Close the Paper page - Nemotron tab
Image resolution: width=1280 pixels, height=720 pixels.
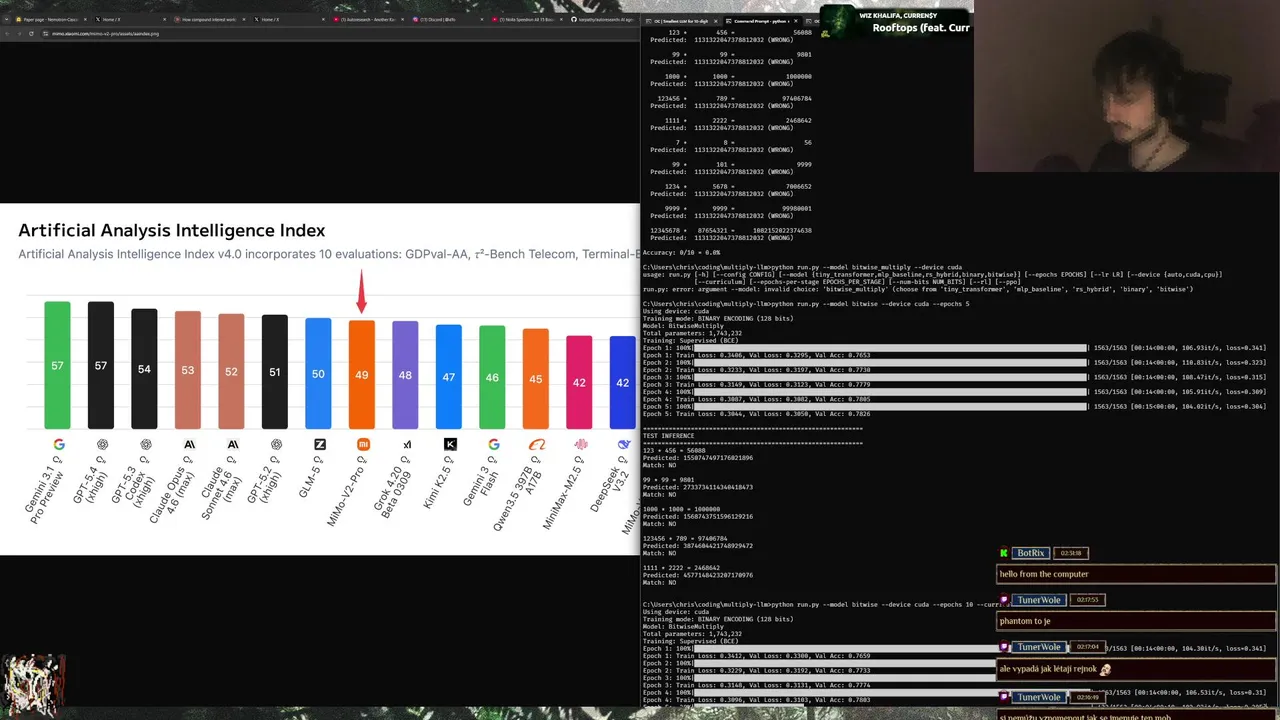pos(86,19)
